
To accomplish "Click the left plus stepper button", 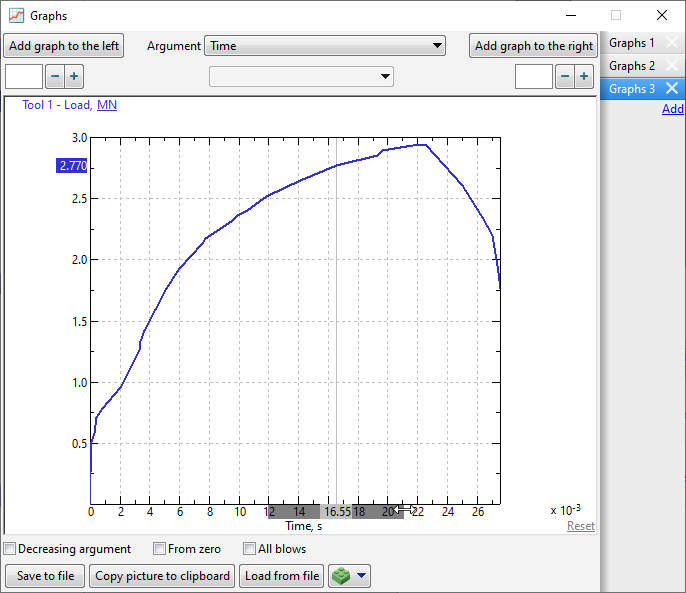I will [74, 77].
